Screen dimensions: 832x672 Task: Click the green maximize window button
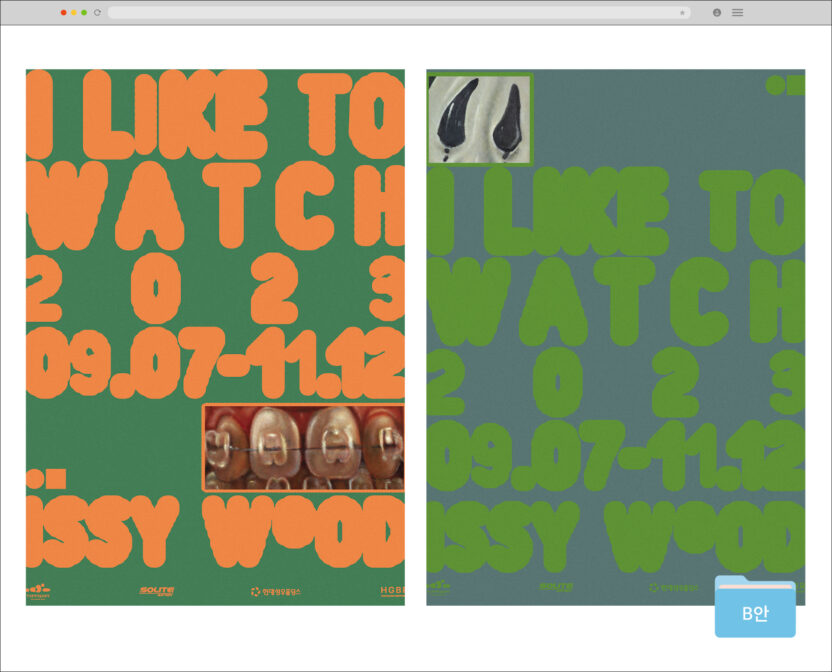pyautogui.click(x=84, y=12)
